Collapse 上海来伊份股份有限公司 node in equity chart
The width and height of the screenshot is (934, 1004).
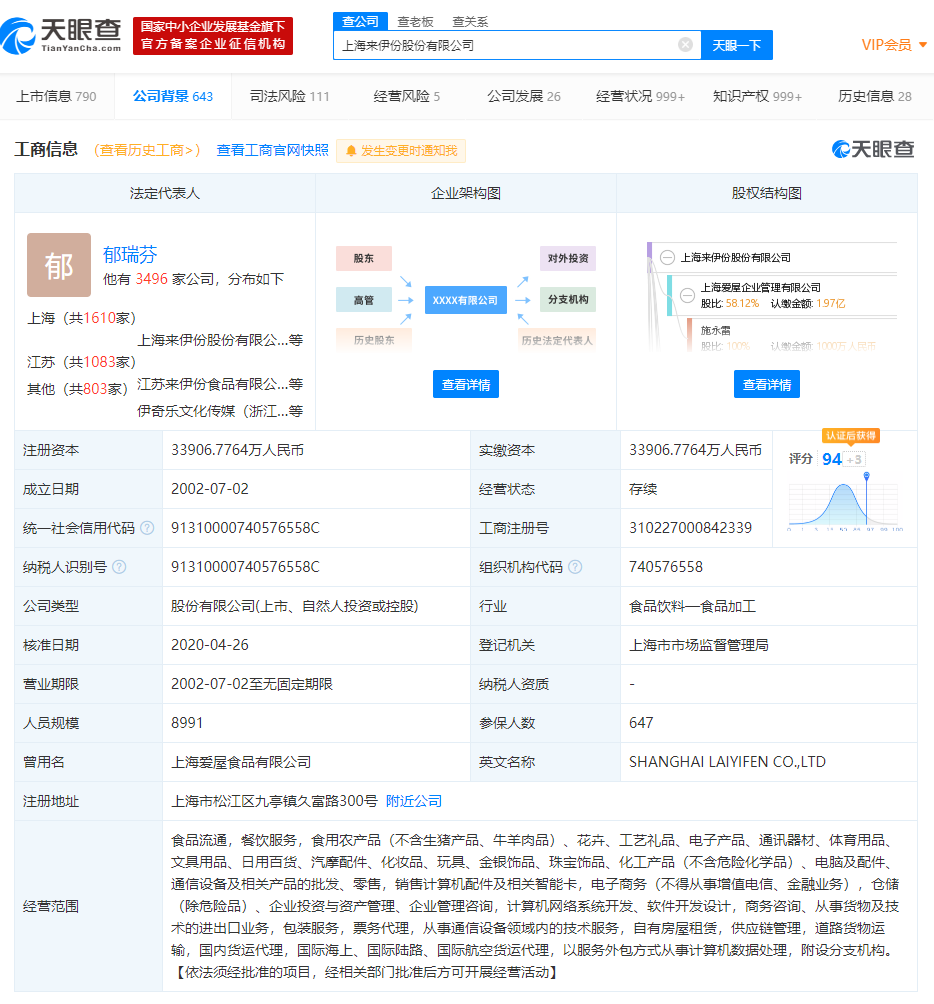tap(667, 257)
